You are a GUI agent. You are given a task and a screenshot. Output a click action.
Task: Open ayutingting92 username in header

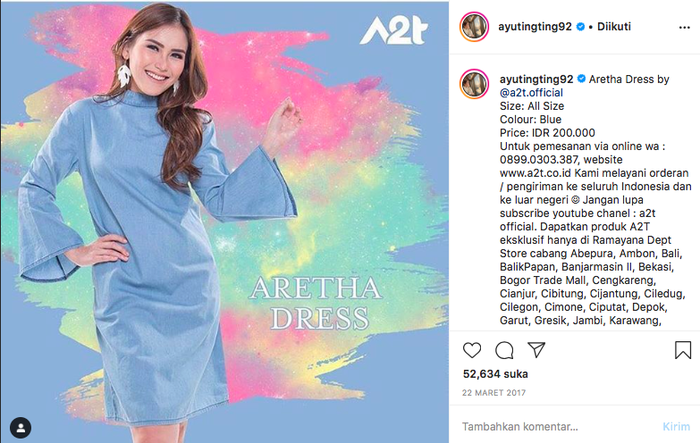(x=535, y=26)
